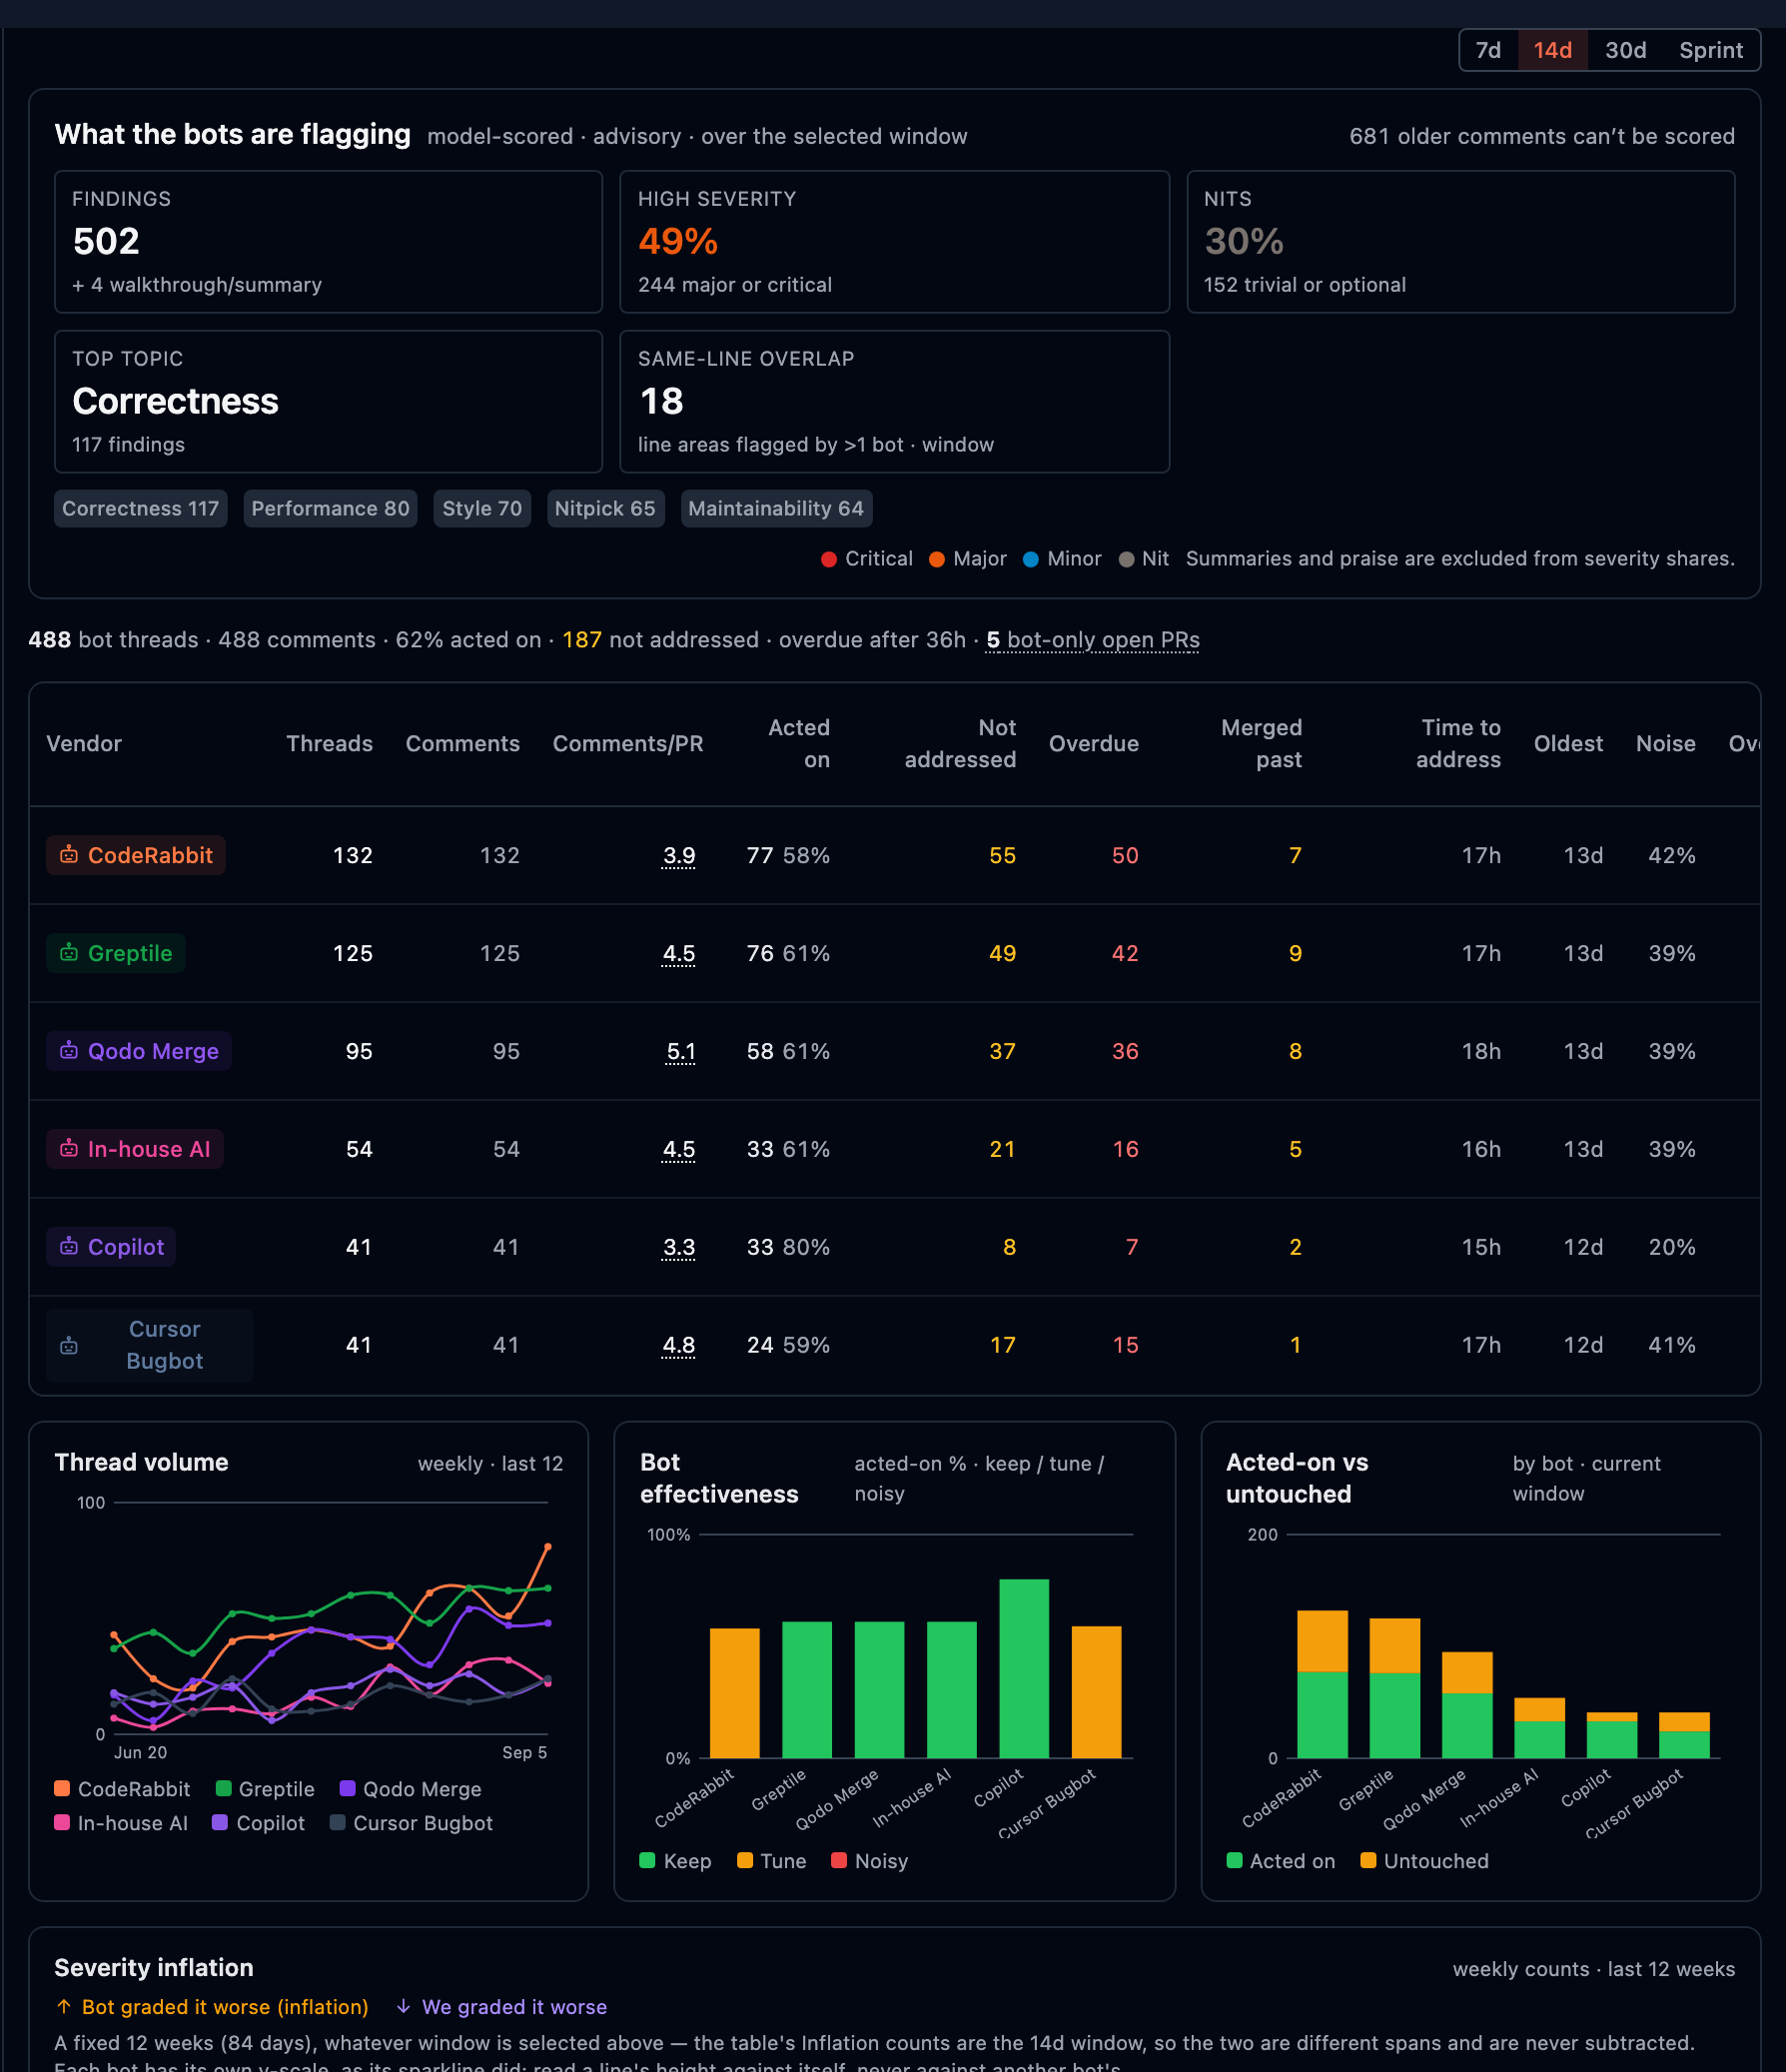Click the Minor blue severity legend dot
Screen dimensions: 1786x2072
pos(1031,559)
